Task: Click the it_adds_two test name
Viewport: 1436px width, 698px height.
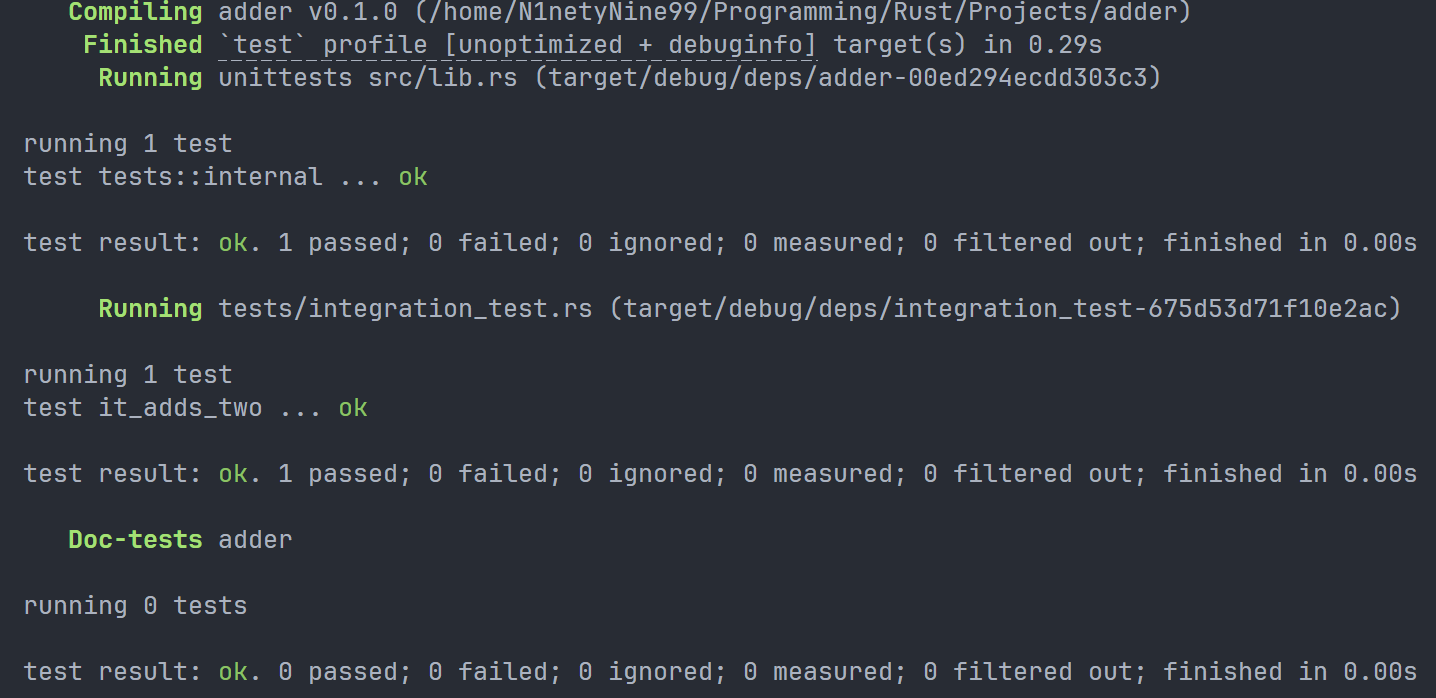Action: pos(180,408)
